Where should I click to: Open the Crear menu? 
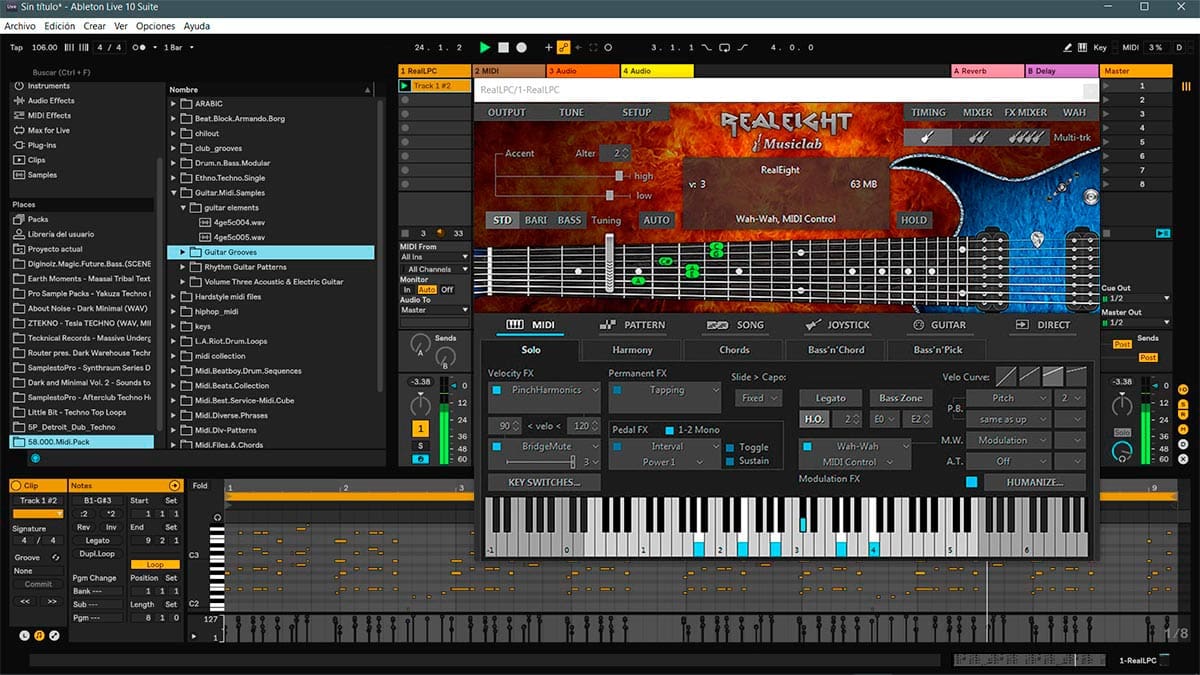pos(96,26)
